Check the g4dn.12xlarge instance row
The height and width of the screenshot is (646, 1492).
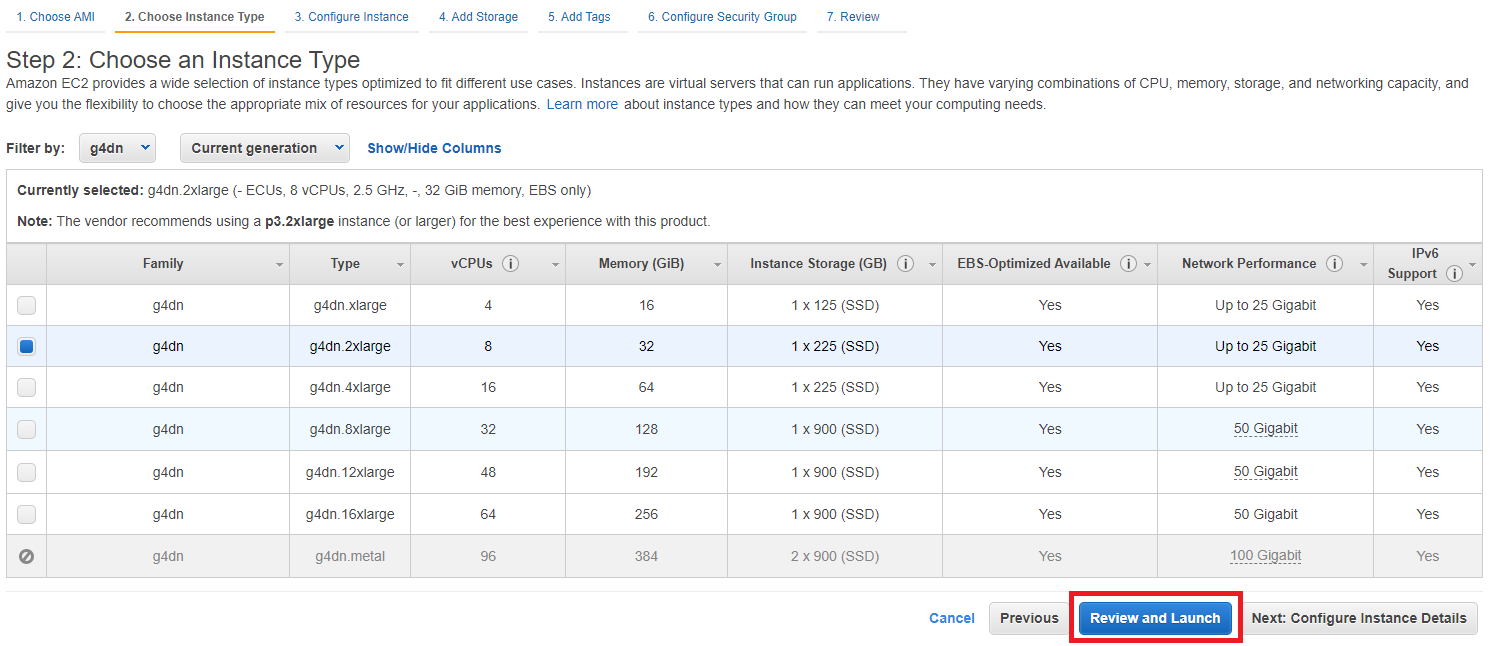tap(26, 472)
